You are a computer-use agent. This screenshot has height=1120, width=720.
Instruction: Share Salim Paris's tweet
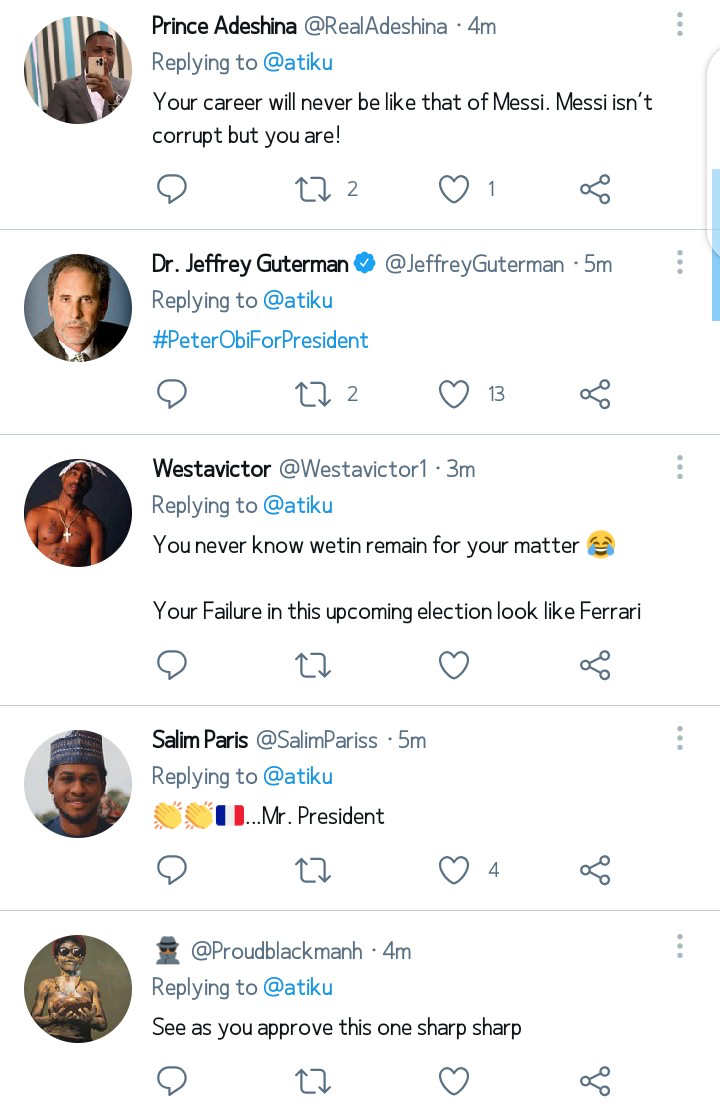pos(595,870)
